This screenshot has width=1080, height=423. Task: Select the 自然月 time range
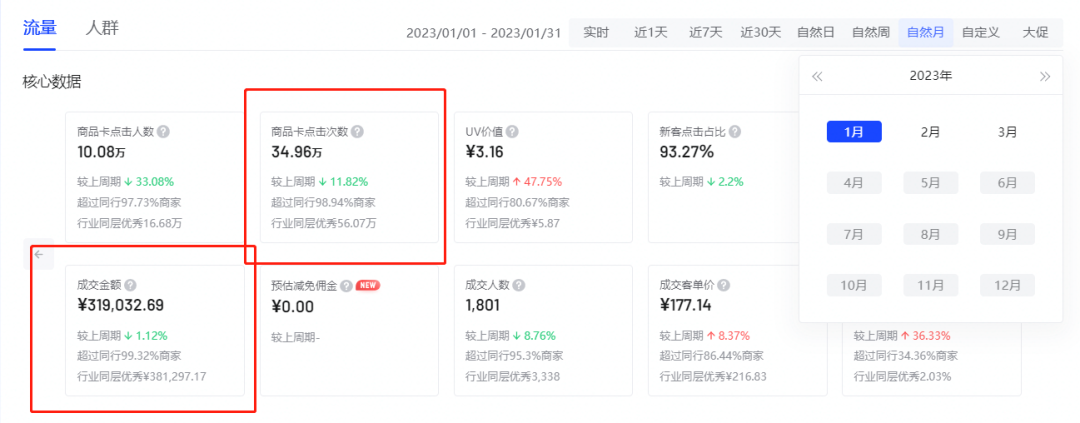tap(926, 32)
